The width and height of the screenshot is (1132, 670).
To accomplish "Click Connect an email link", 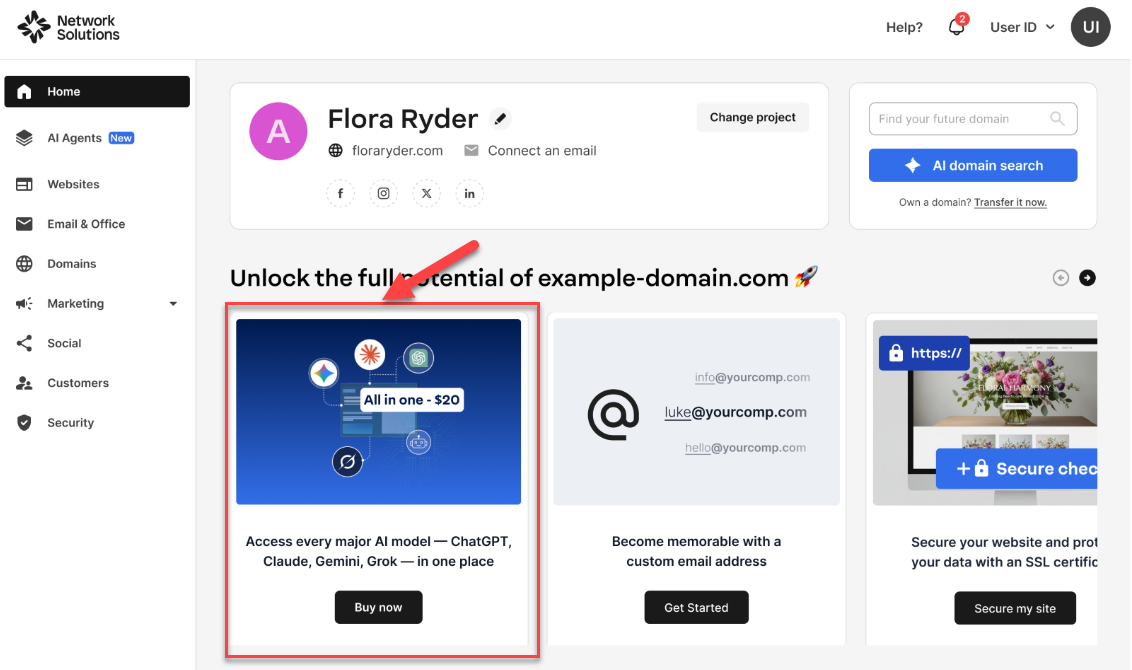I will pos(541,150).
